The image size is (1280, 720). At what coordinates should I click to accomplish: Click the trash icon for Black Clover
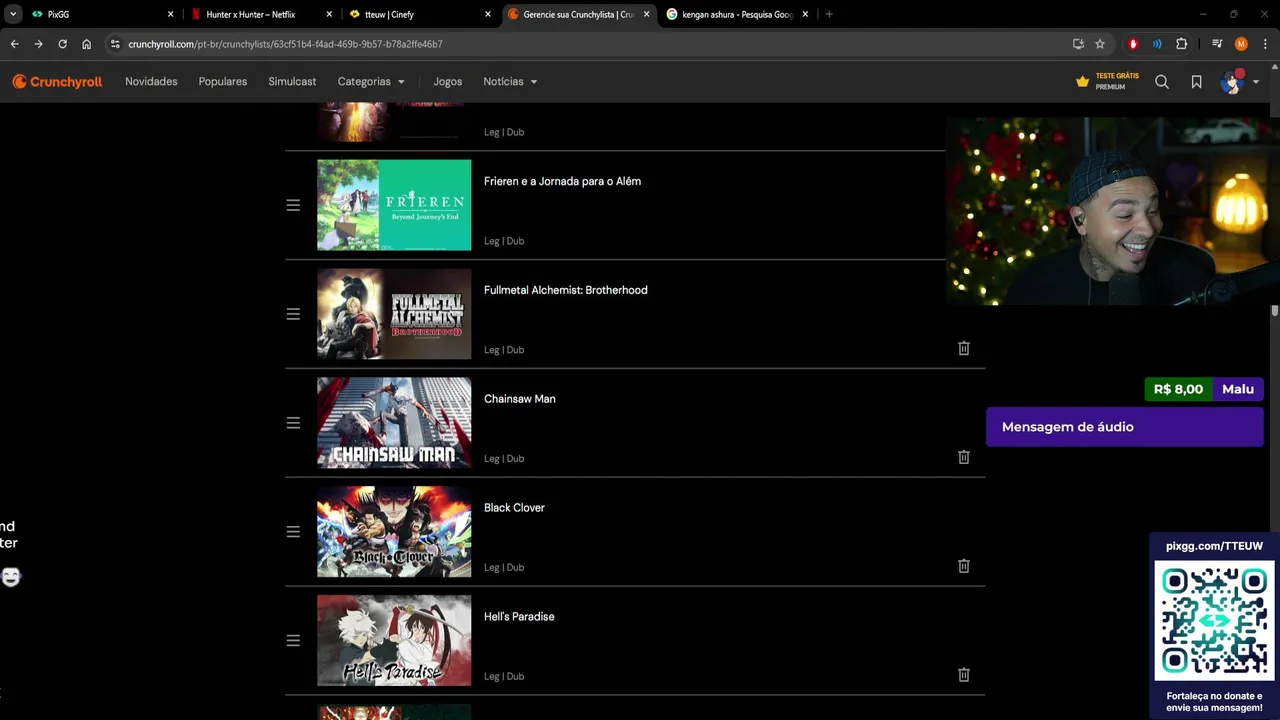click(x=964, y=566)
